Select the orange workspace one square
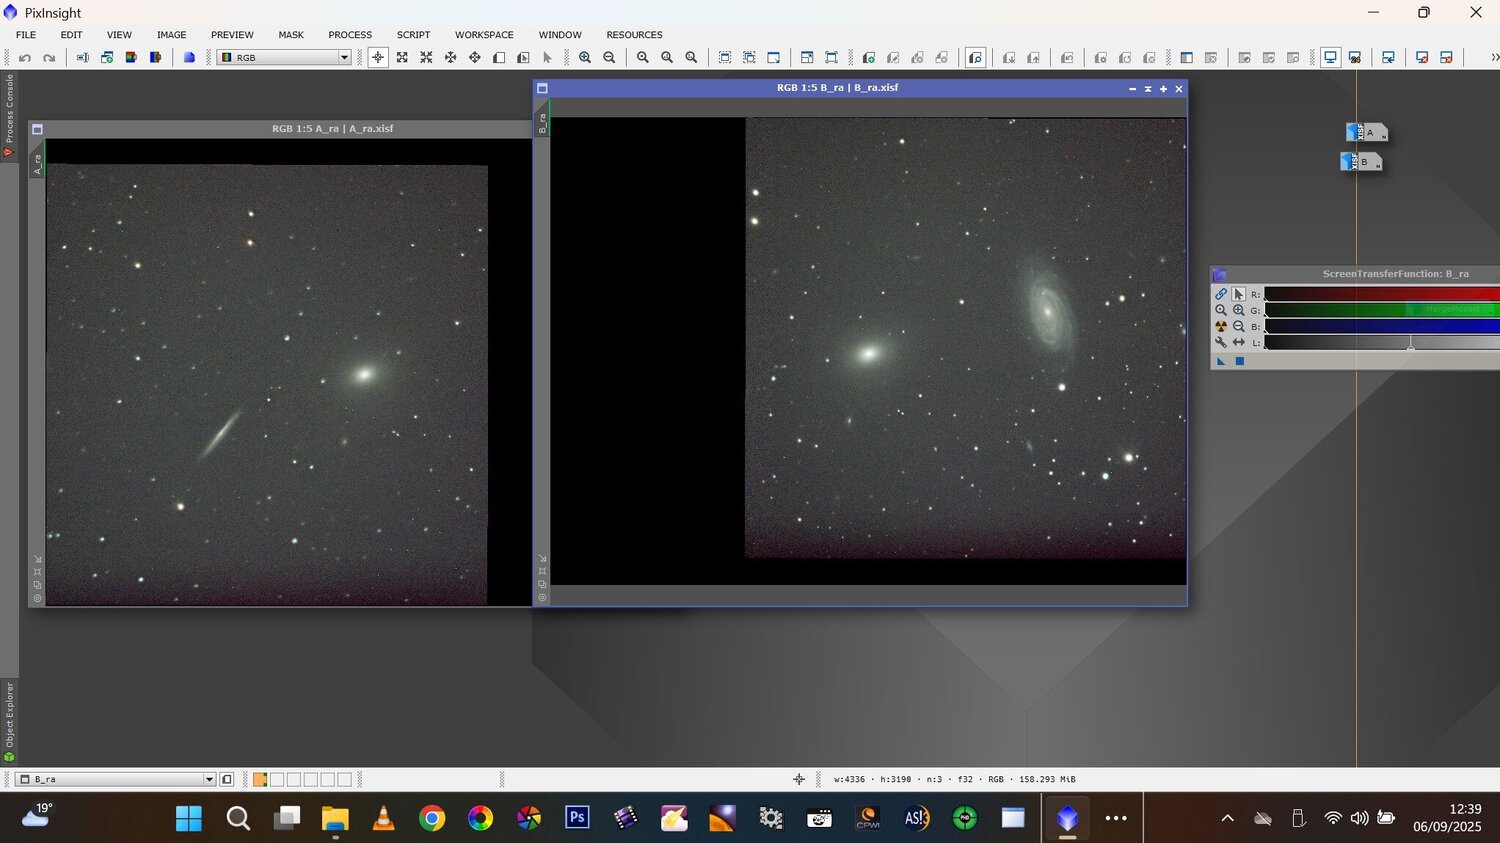The height and width of the screenshot is (843, 1500). click(x=260, y=779)
